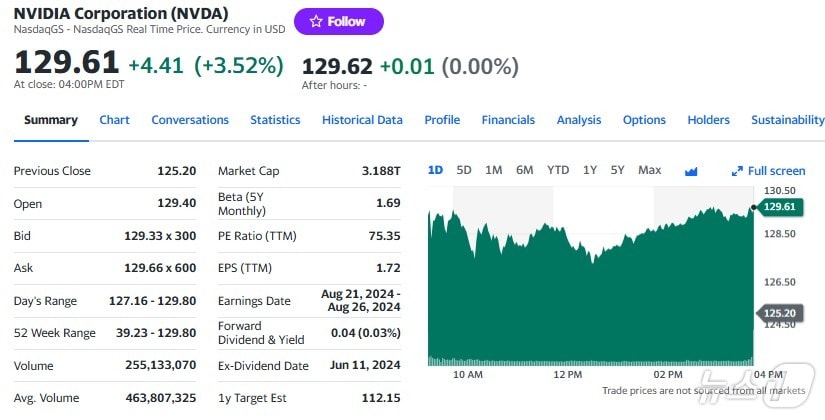825x420 pixels.
Task: Open the Options tab
Action: tap(644, 120)
